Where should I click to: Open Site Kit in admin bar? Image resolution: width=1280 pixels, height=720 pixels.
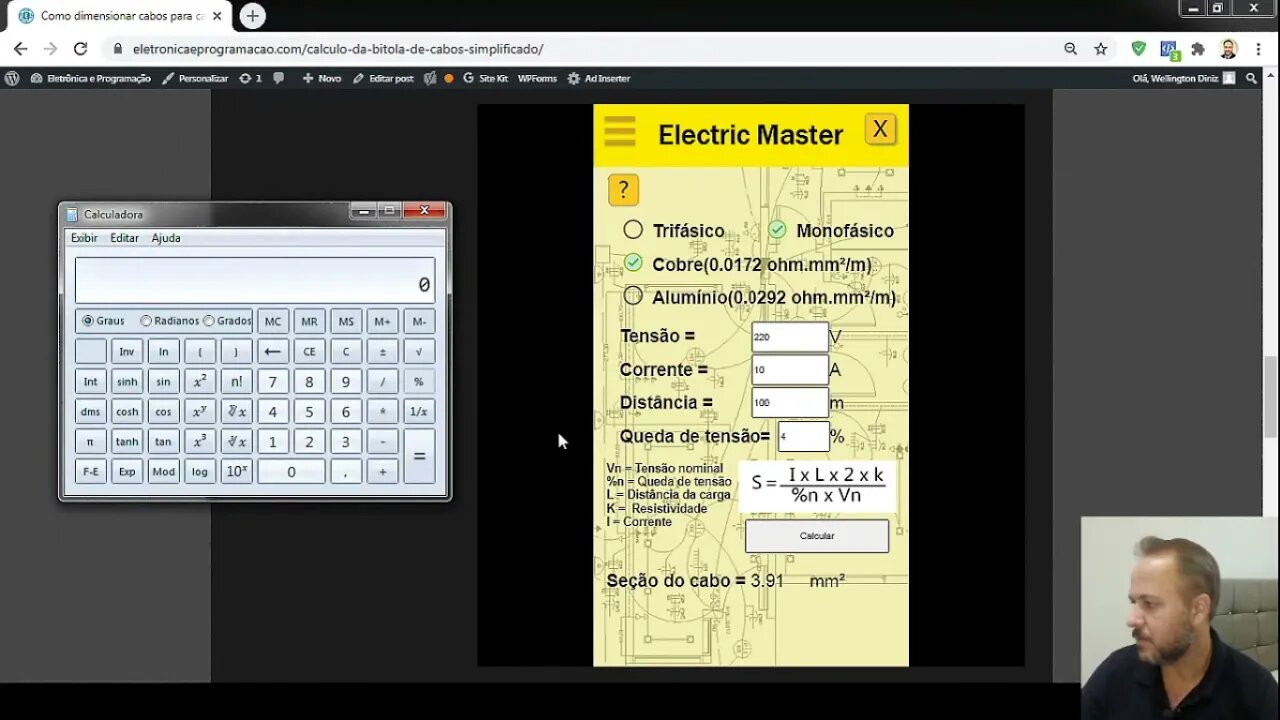point(485,78)
